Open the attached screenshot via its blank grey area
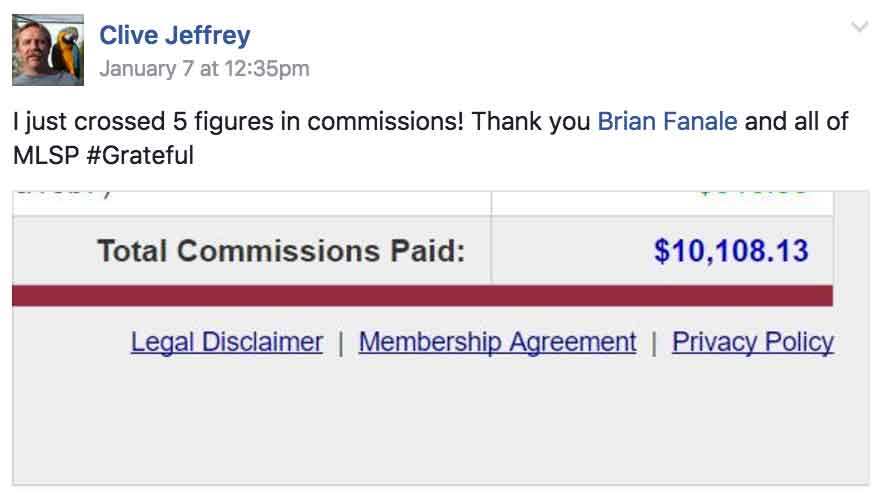The width and height of the screenshot is (888, 498). pos(441,425)
